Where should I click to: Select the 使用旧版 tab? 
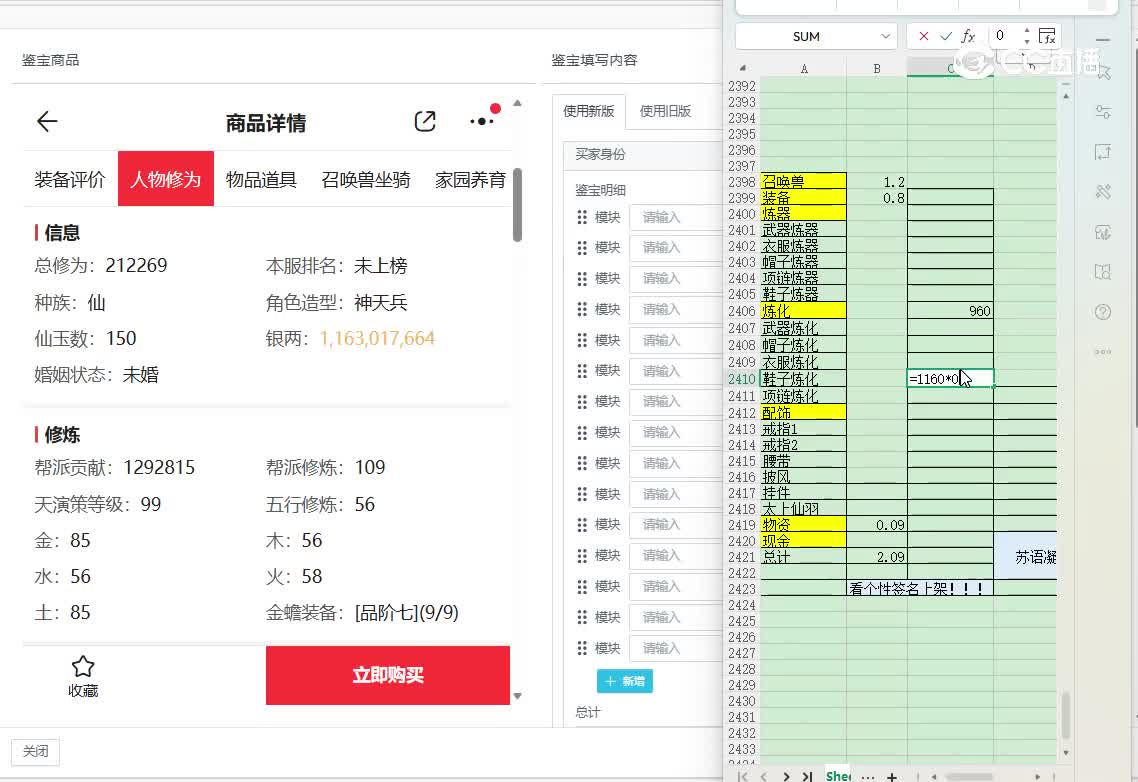click(x=665, y=111)
